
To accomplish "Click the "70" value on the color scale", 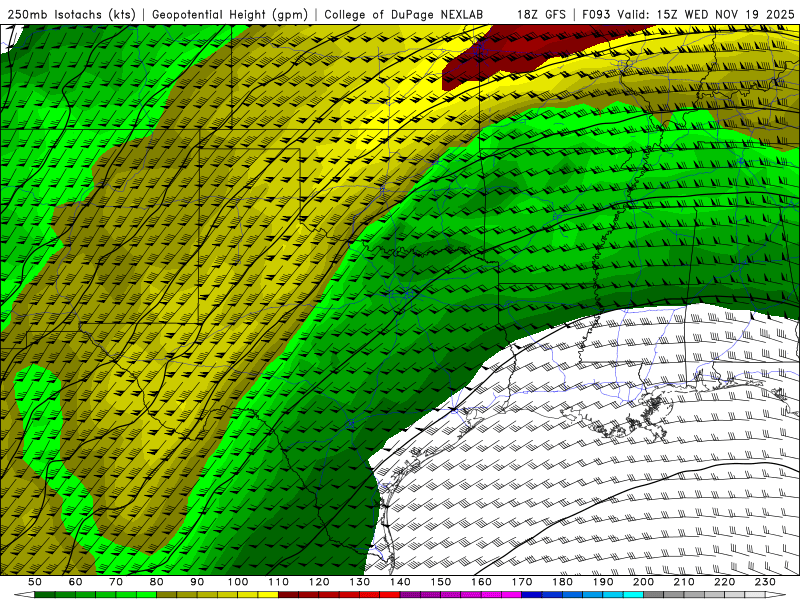I will point(116,582).
